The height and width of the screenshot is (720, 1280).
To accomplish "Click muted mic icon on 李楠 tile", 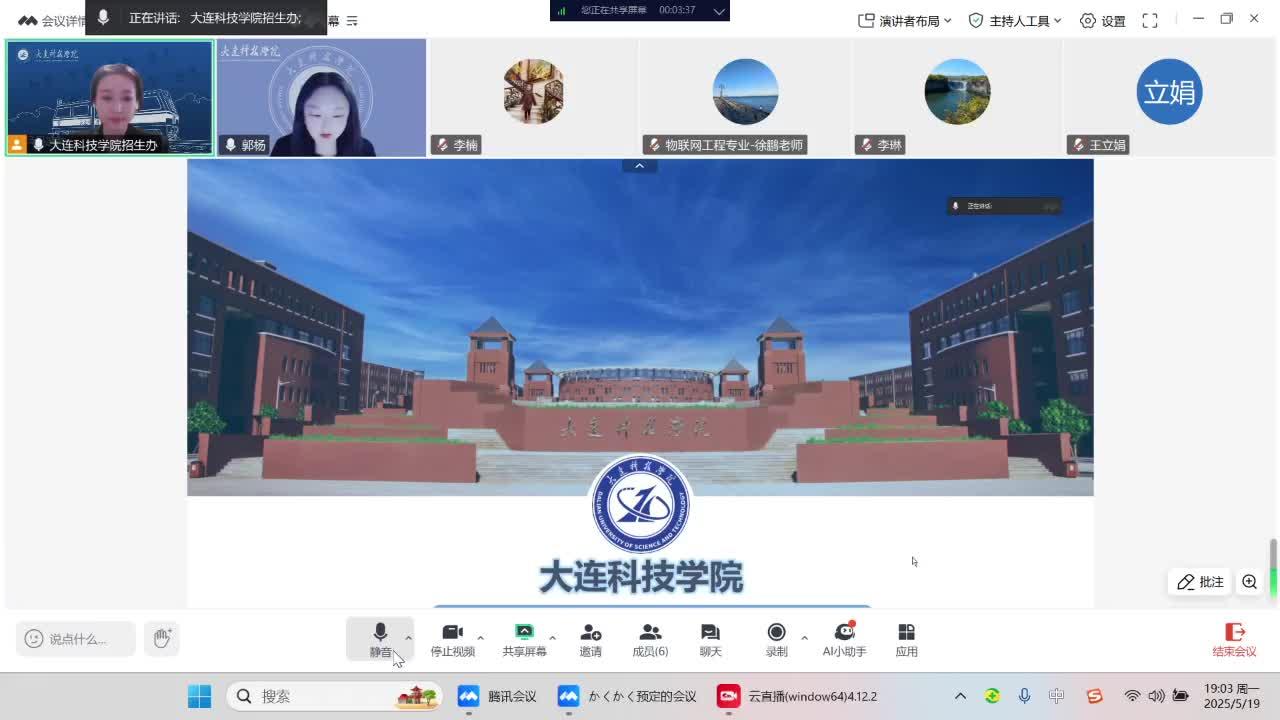I will click(x=442, y=145).
